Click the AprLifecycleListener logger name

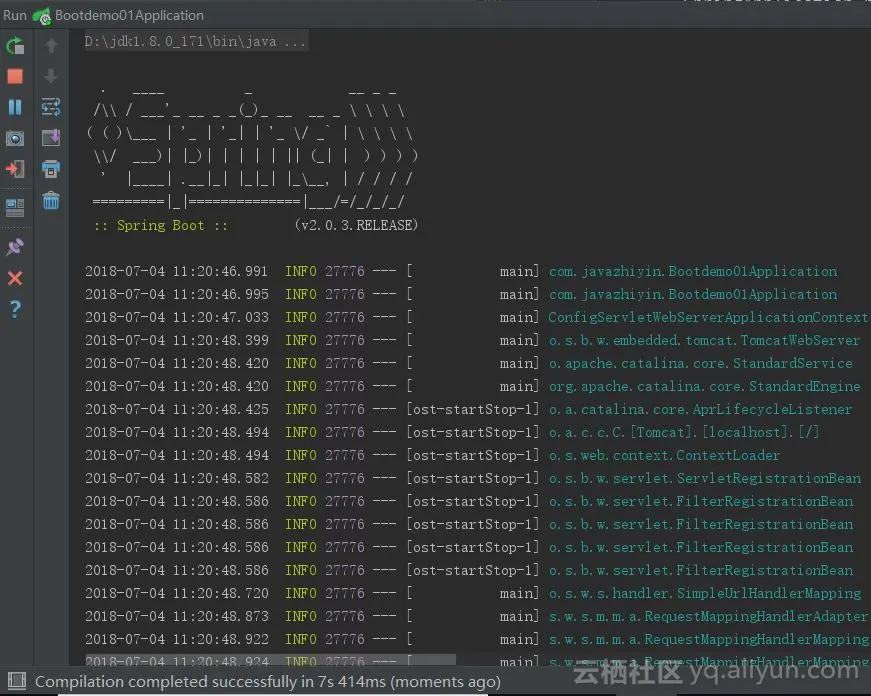pos(700,409)
